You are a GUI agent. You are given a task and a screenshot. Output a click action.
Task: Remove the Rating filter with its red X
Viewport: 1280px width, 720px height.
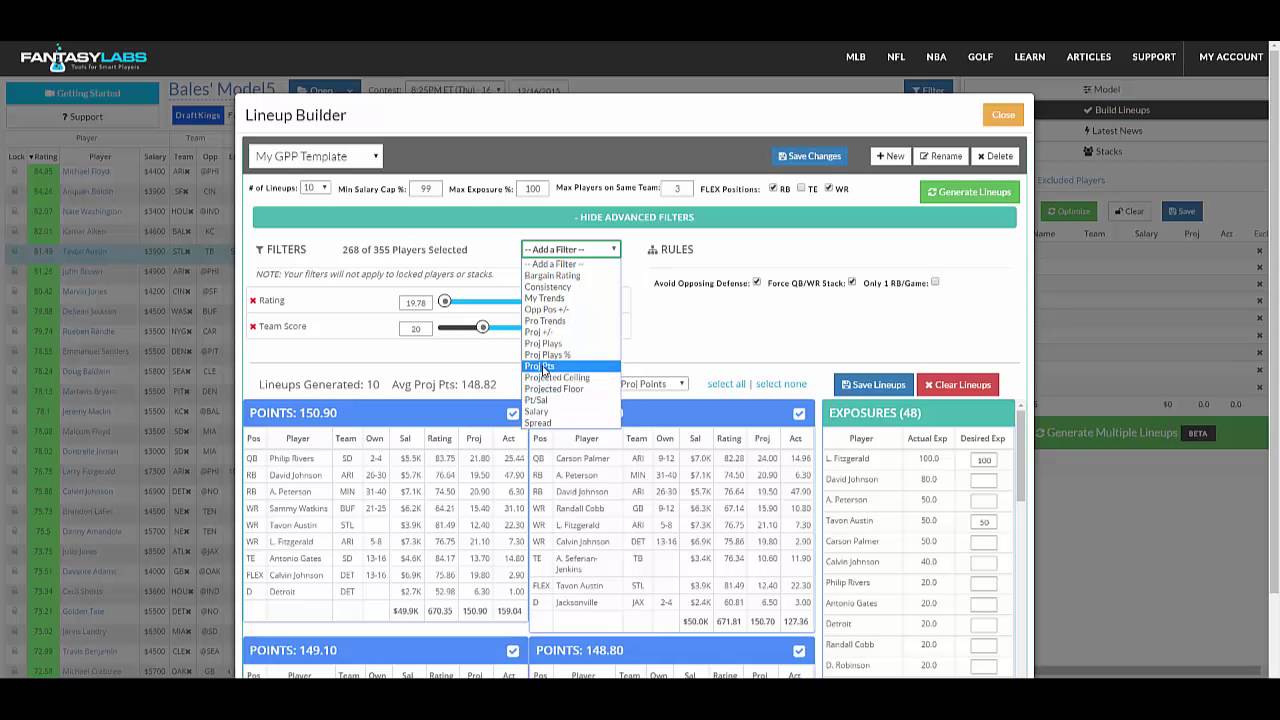click(252, 300)
